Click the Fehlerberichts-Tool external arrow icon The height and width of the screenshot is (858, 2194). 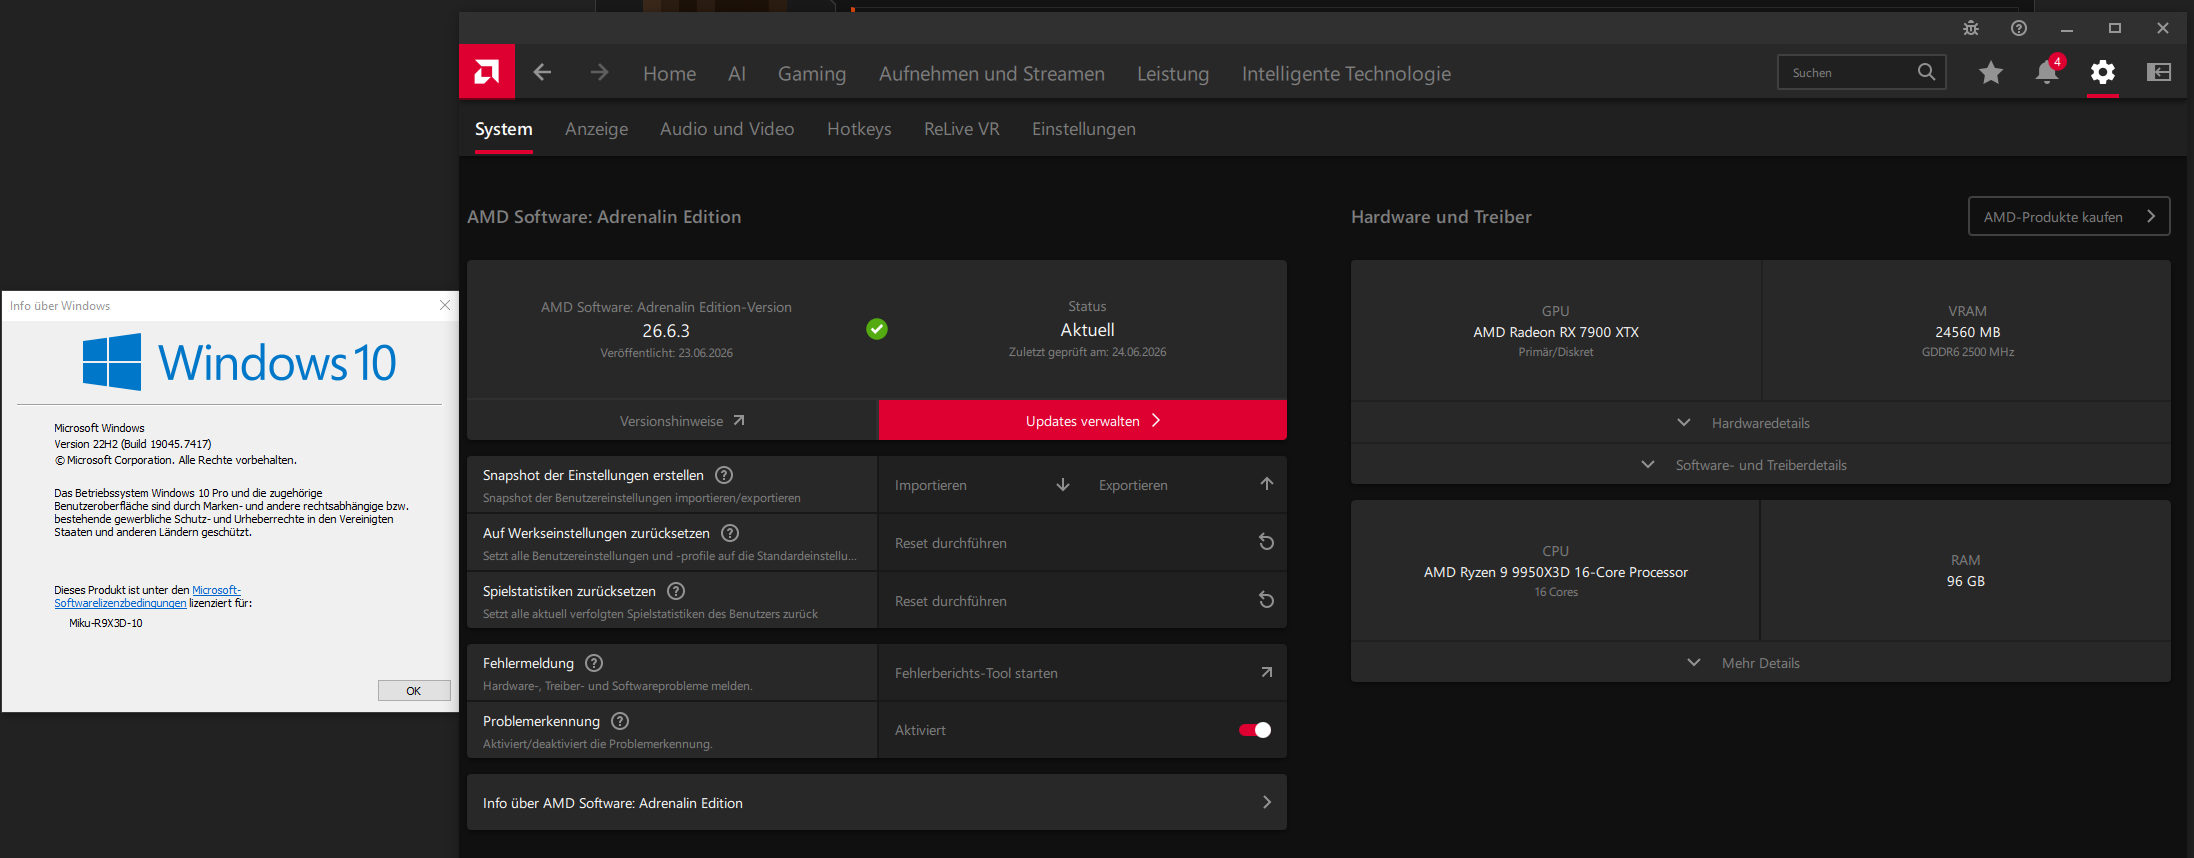pyautogui.click(x=1267, y=672)
